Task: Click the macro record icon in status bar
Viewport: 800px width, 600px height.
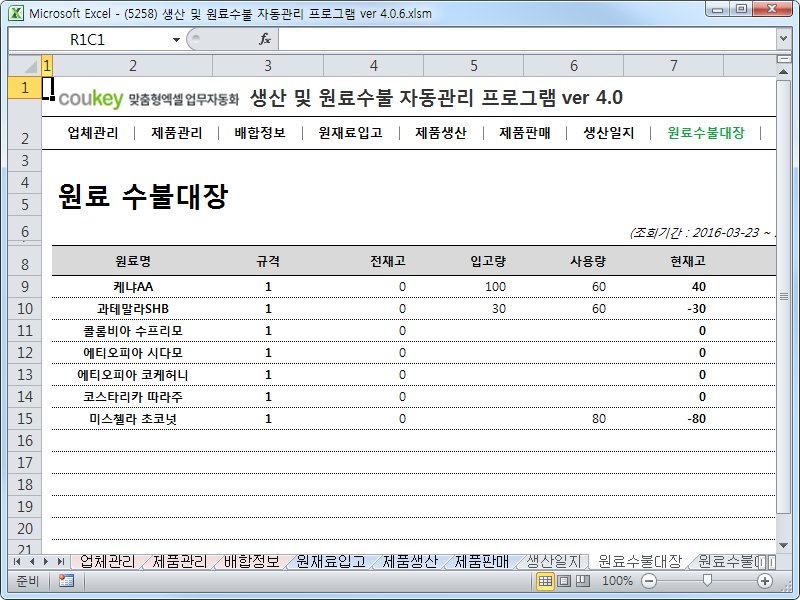Action: (x=66, y=581)
